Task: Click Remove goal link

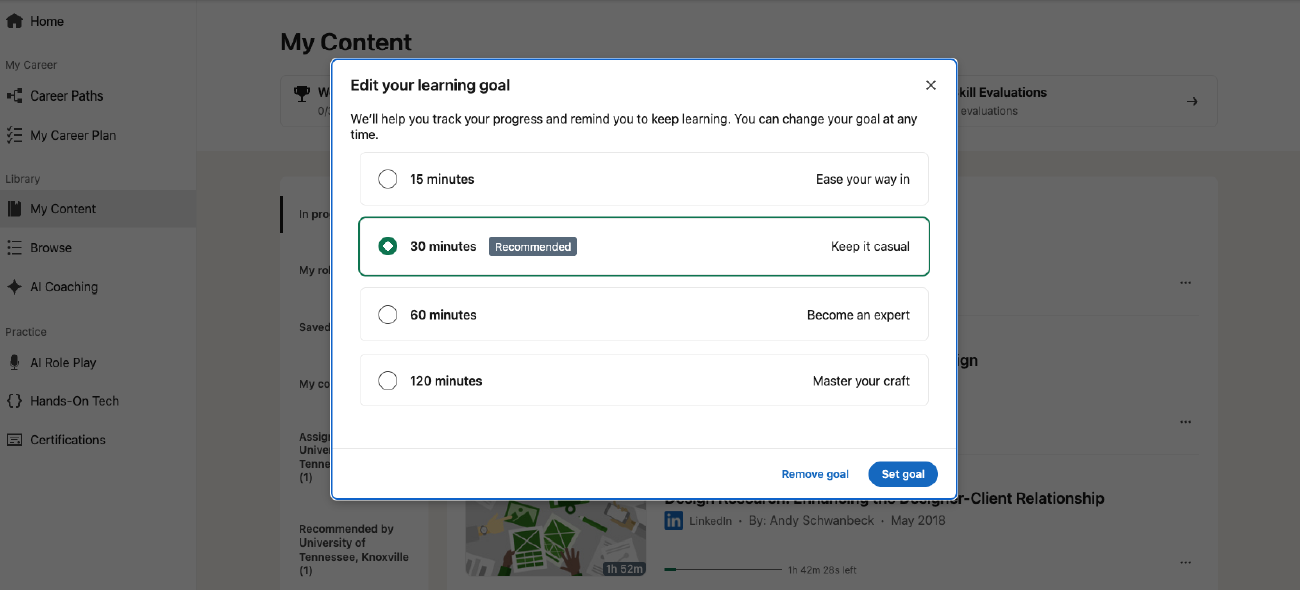Action: (x=815, y=474)
